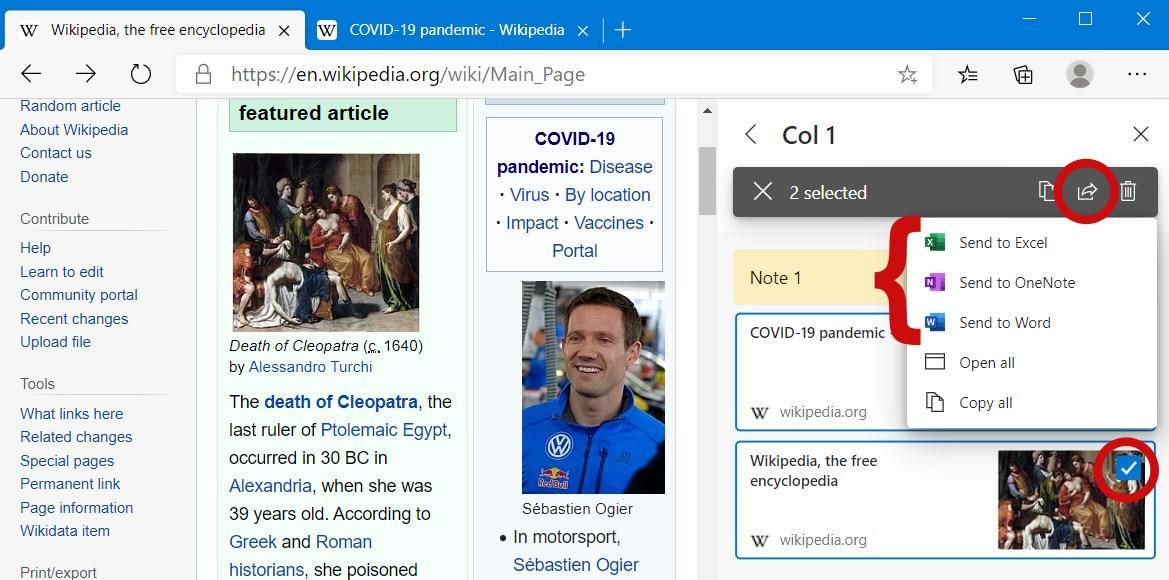
Task: Open the COVID-19 pandemic collection card
Action: point(820,371)
